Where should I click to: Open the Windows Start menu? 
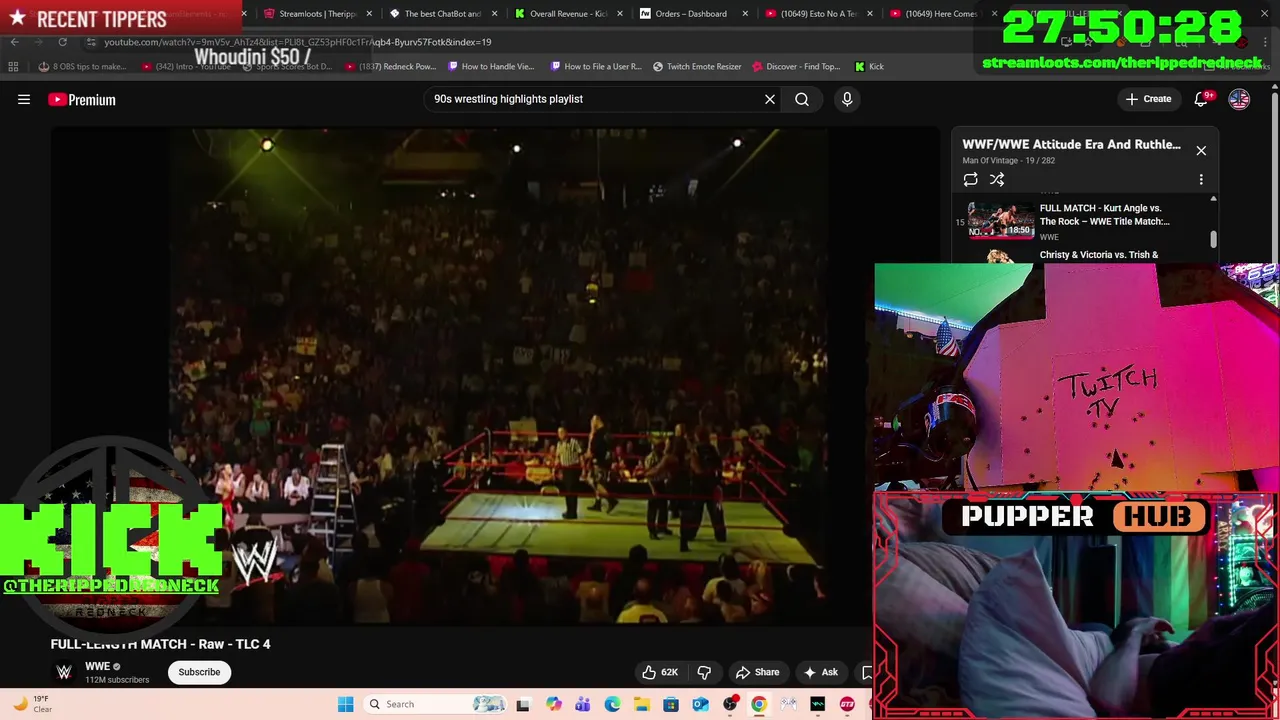(345, 704)
